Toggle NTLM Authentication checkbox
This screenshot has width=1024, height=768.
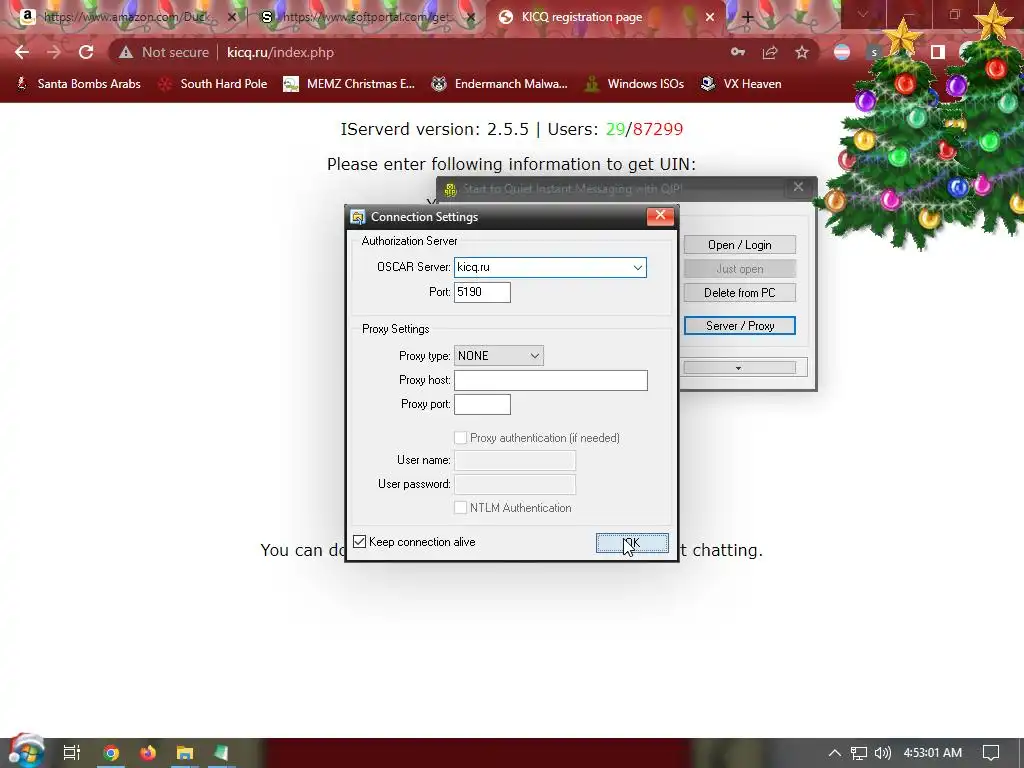(x=460, y=507)
